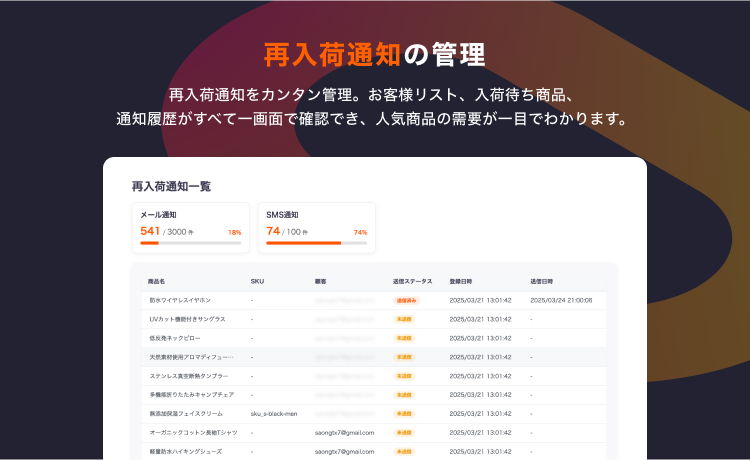This screenshot has height=460, width=750.
Task: Click the 送信済み status badge
Action: [406, 300]
